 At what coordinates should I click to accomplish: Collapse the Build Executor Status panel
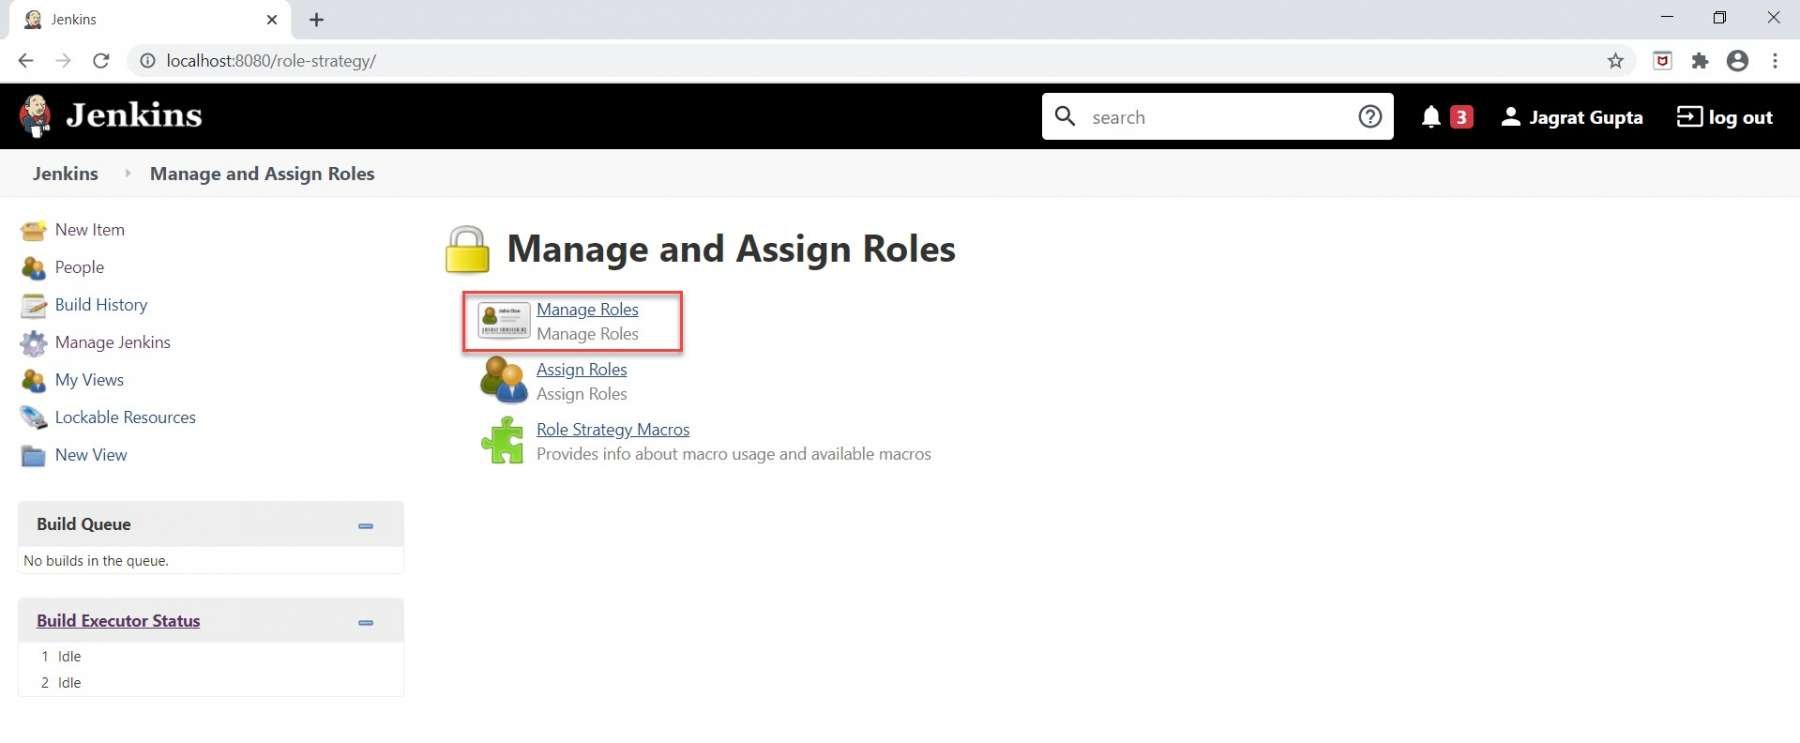366,623
